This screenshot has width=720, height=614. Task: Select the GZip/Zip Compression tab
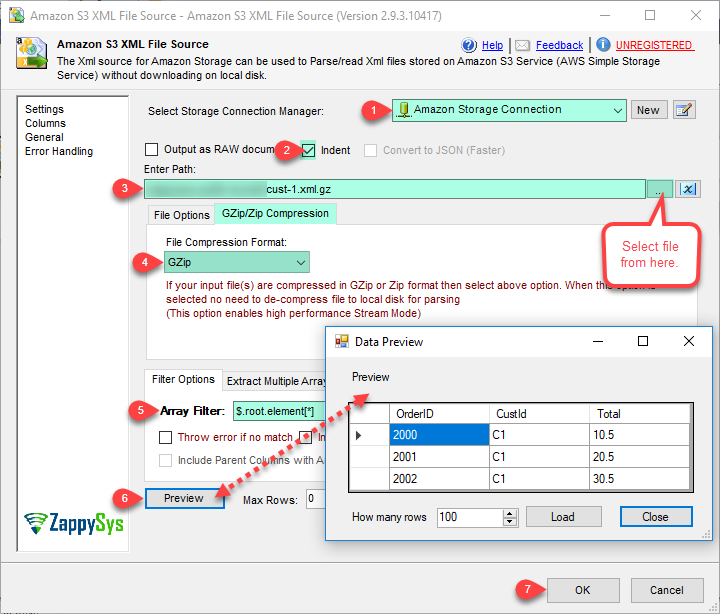(x=275, y=214)
